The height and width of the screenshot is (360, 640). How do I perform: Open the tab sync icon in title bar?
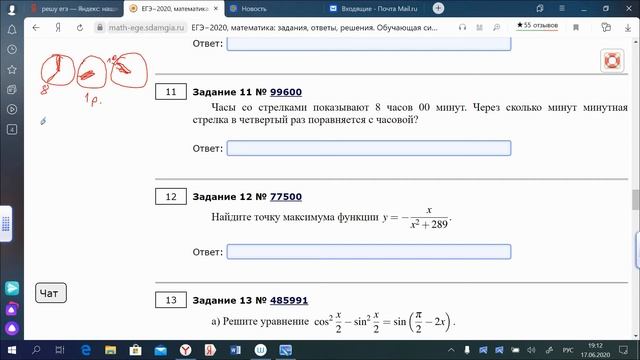(540, 8)
